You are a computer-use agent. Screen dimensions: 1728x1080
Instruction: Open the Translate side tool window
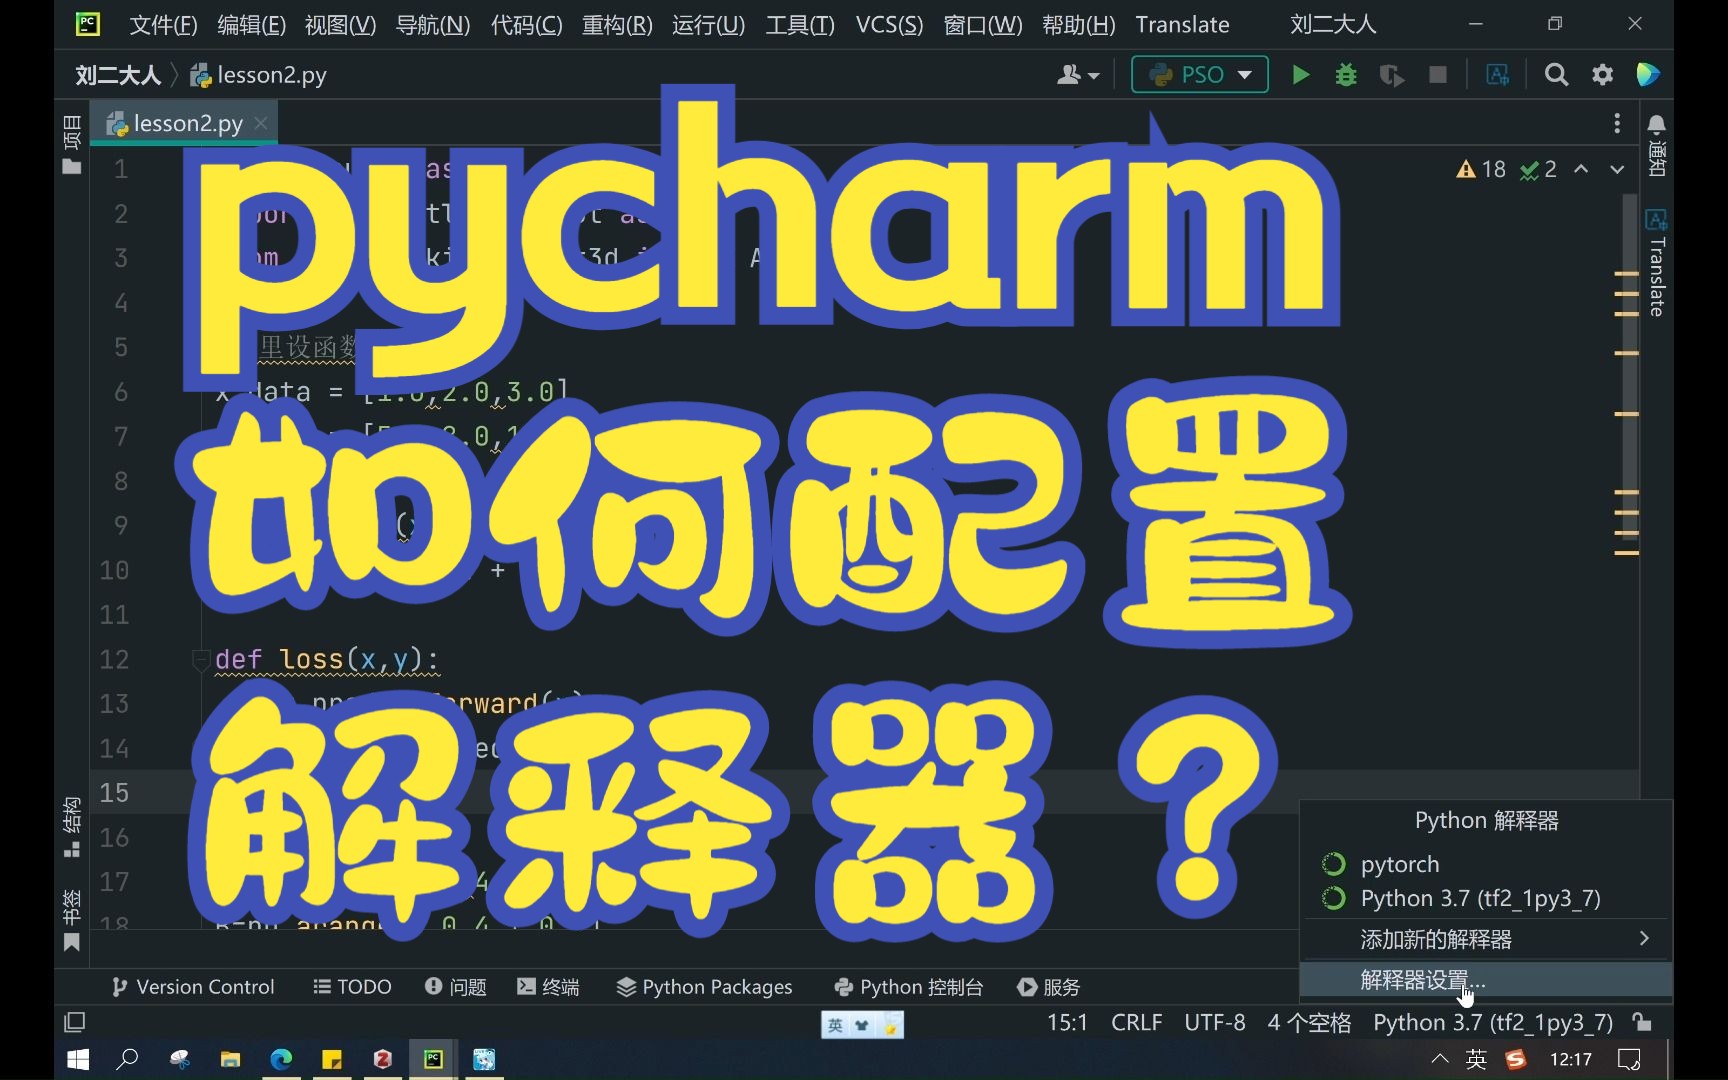(1656, 263)
